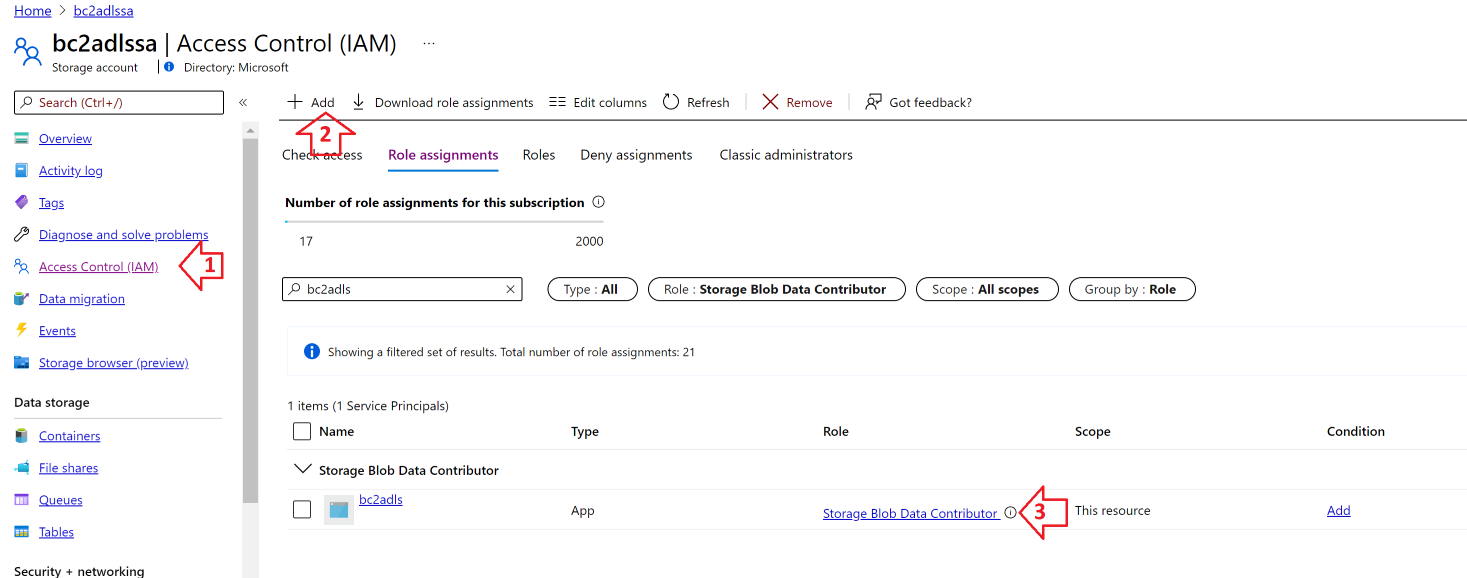Open the Type : All filter
Image resolution: width=1467 pixels, height=578 pixels.
tap(591, 289)
